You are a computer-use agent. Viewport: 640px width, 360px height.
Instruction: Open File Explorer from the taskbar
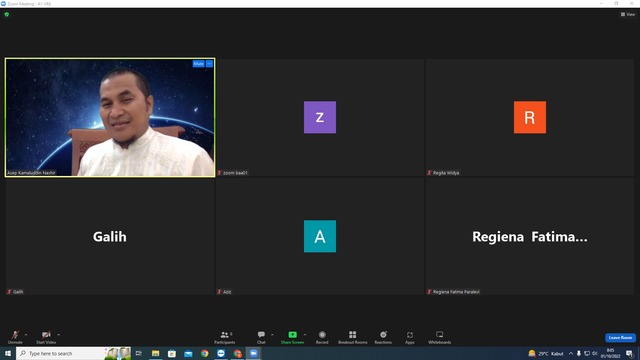click(x=156, y=353)
